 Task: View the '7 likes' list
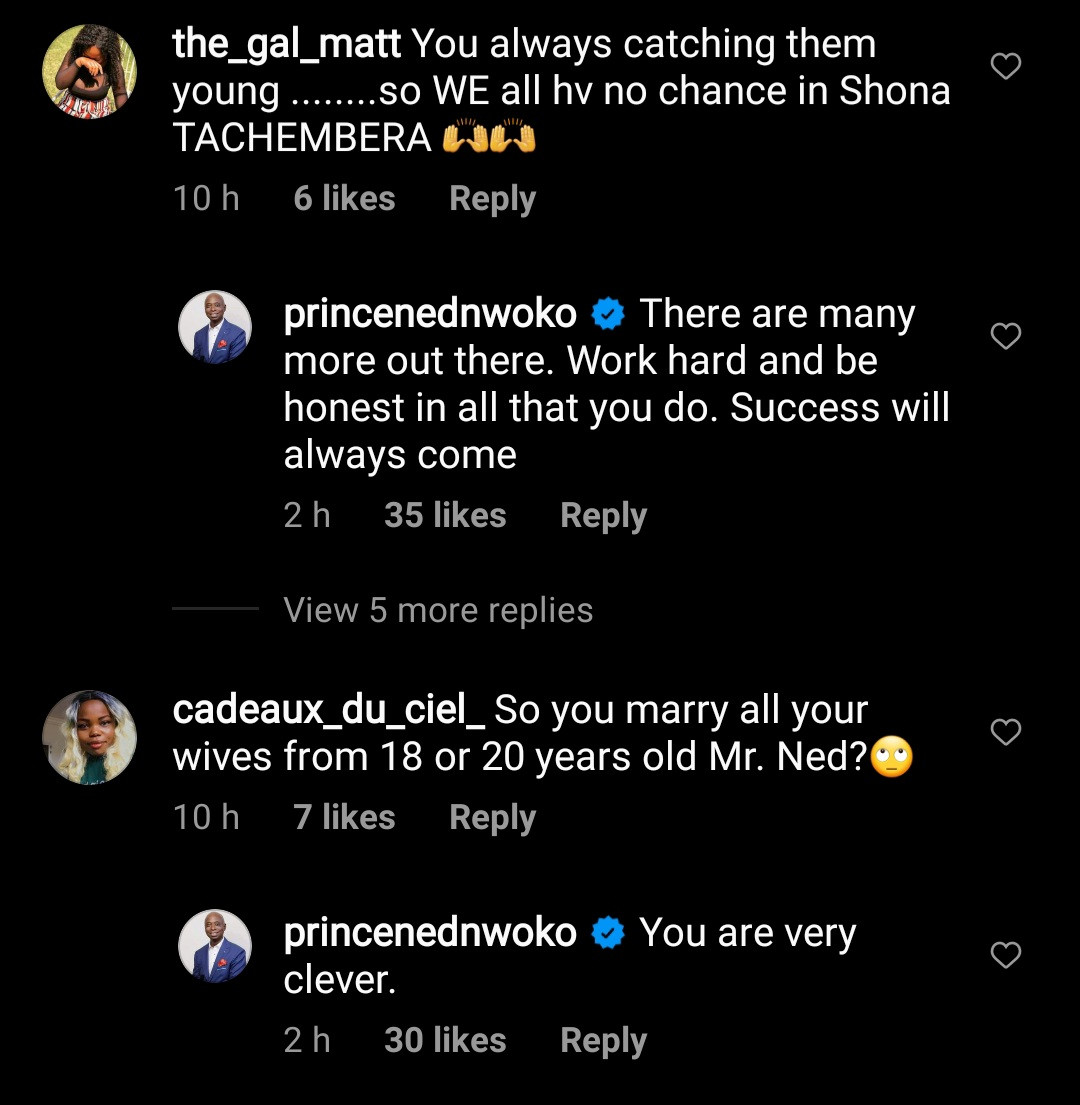[344, 818]
